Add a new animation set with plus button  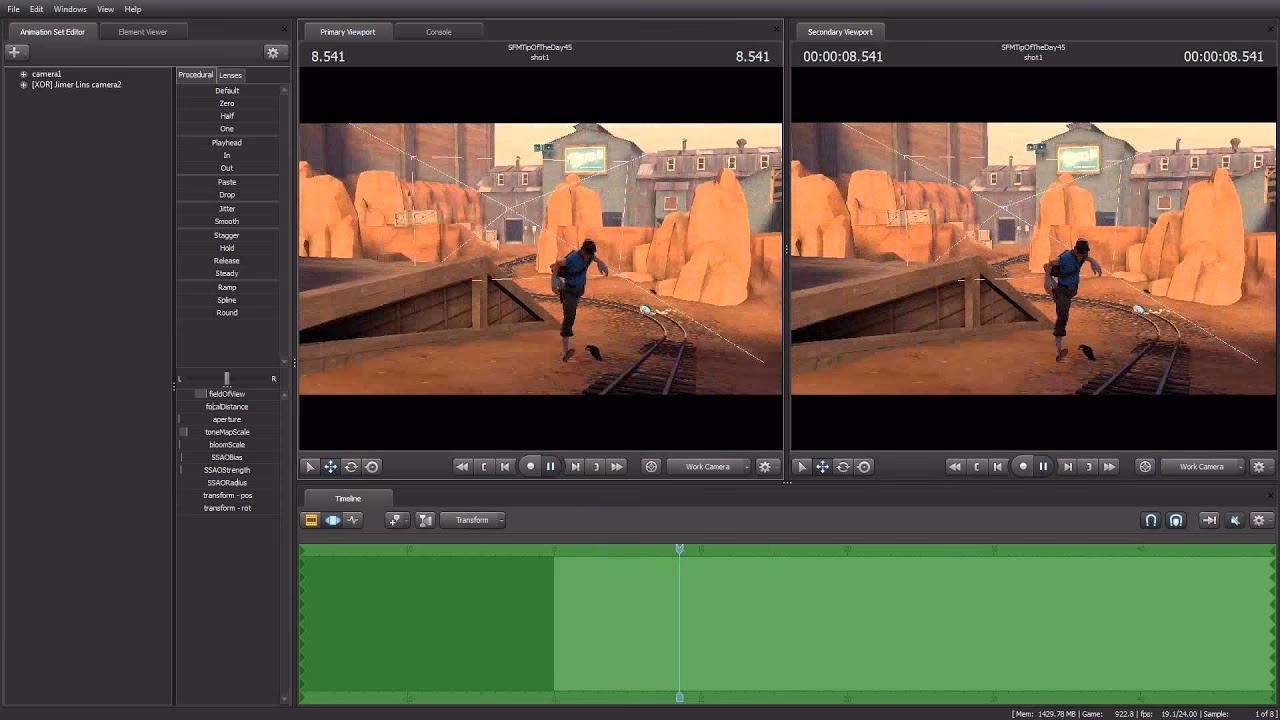pyautogui.click(x=17, y=52)
